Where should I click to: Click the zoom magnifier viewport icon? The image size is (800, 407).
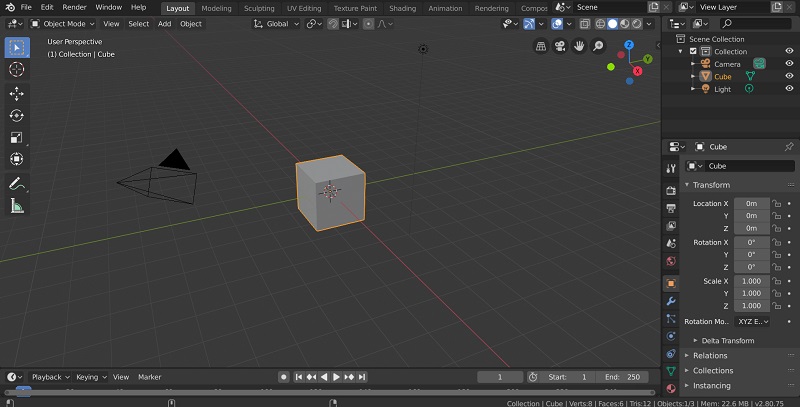pyautogui.click(x=598, y=46)
